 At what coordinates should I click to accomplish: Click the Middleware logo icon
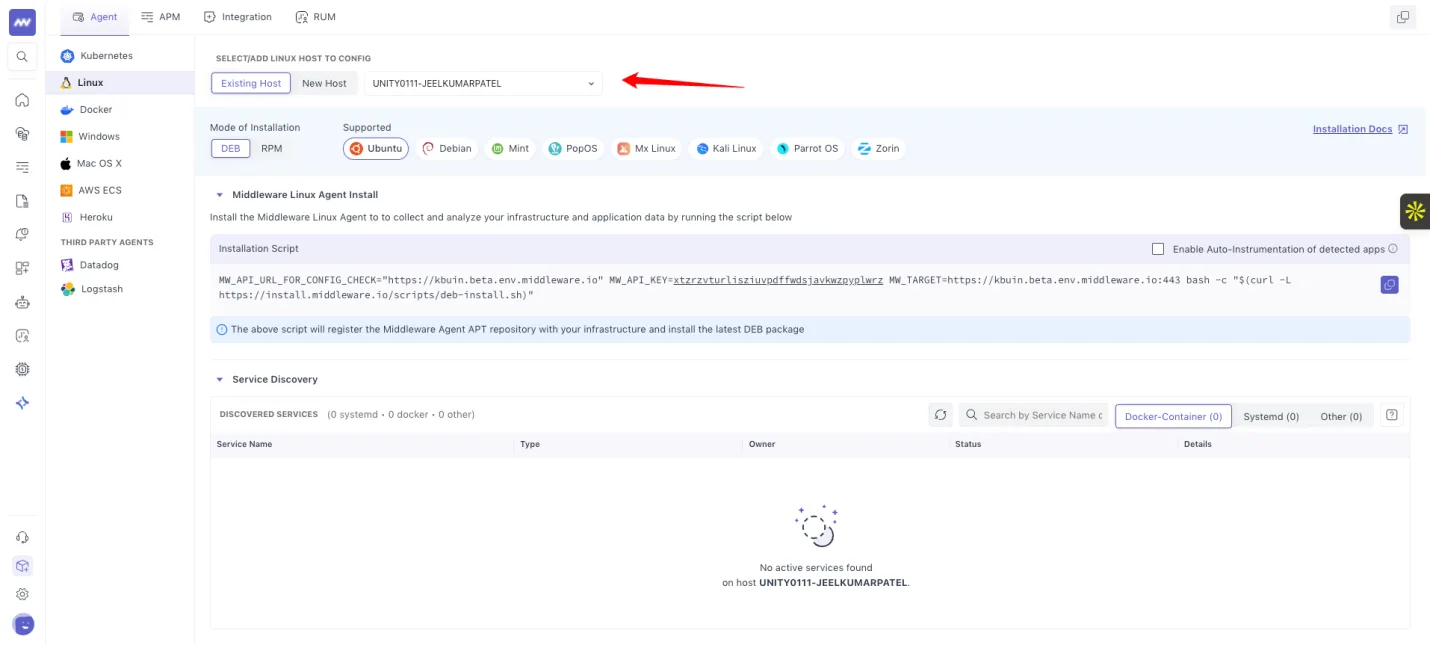click(x=22, y=22)
